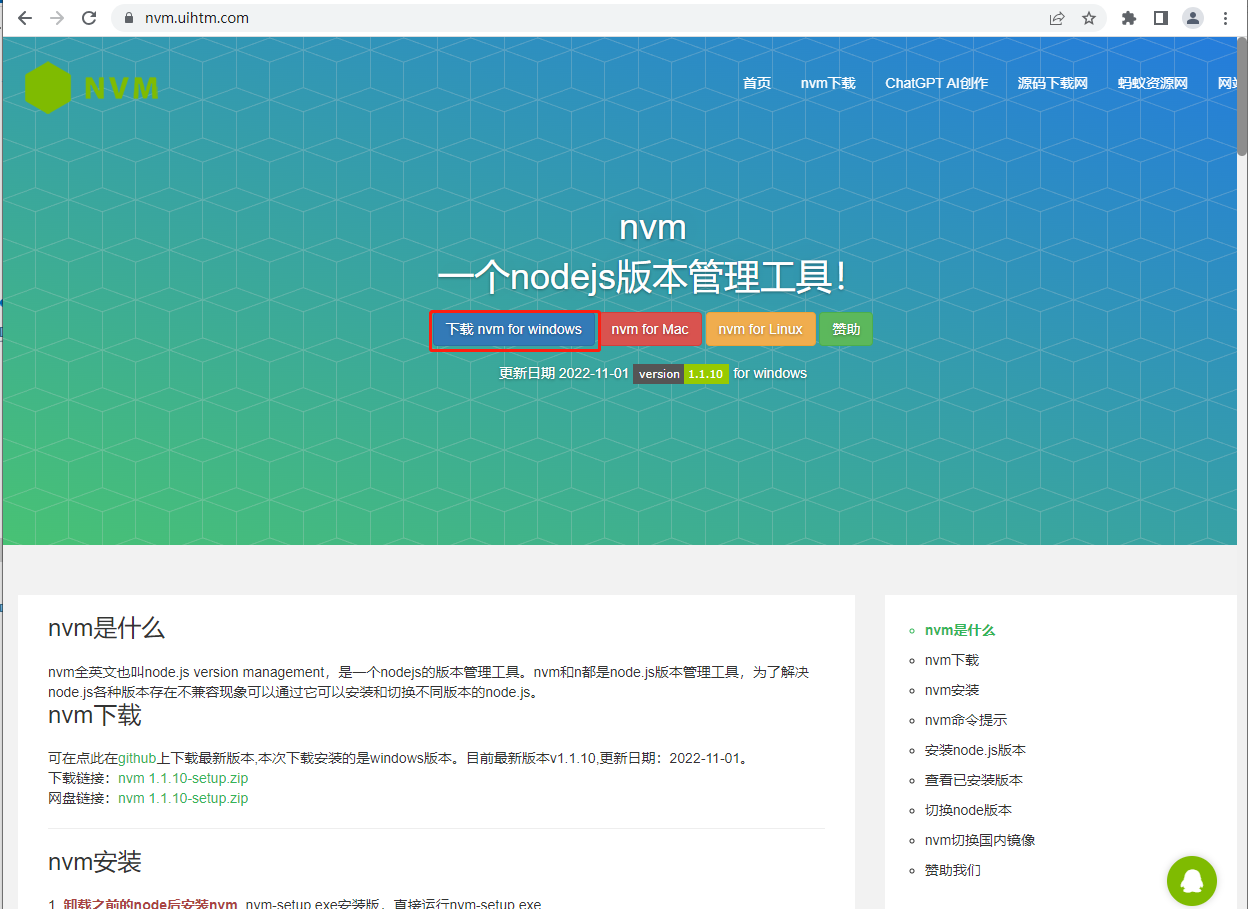Click the browser forward arrow

[57, 18]
